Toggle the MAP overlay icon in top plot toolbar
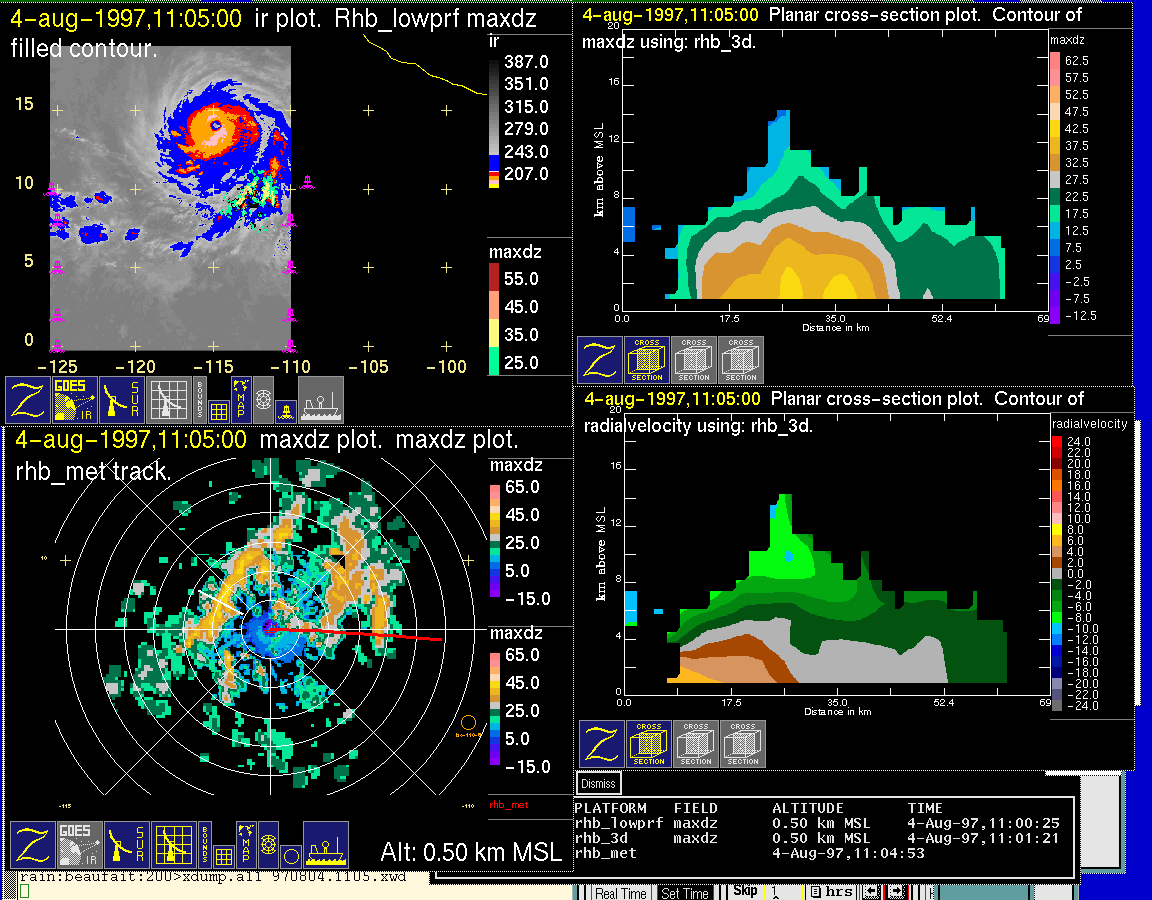1152x900 pixels. (x=241, y=396)
